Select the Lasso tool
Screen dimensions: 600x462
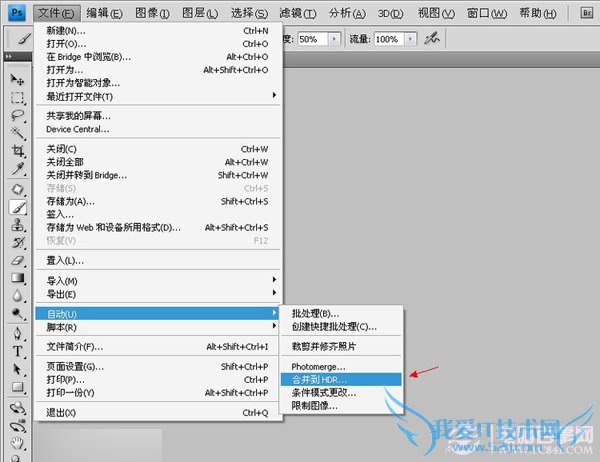tap(17, 116)
